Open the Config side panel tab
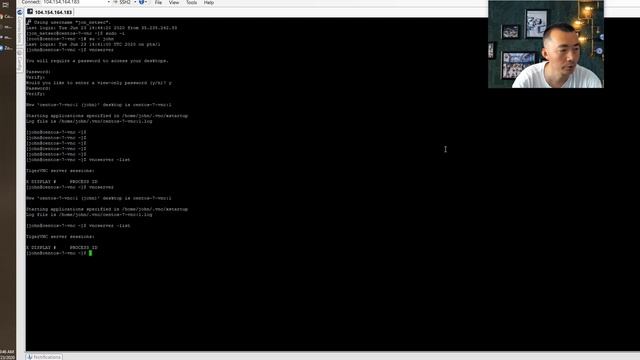The height and width of the screenshot is (360, 640). 20,60
